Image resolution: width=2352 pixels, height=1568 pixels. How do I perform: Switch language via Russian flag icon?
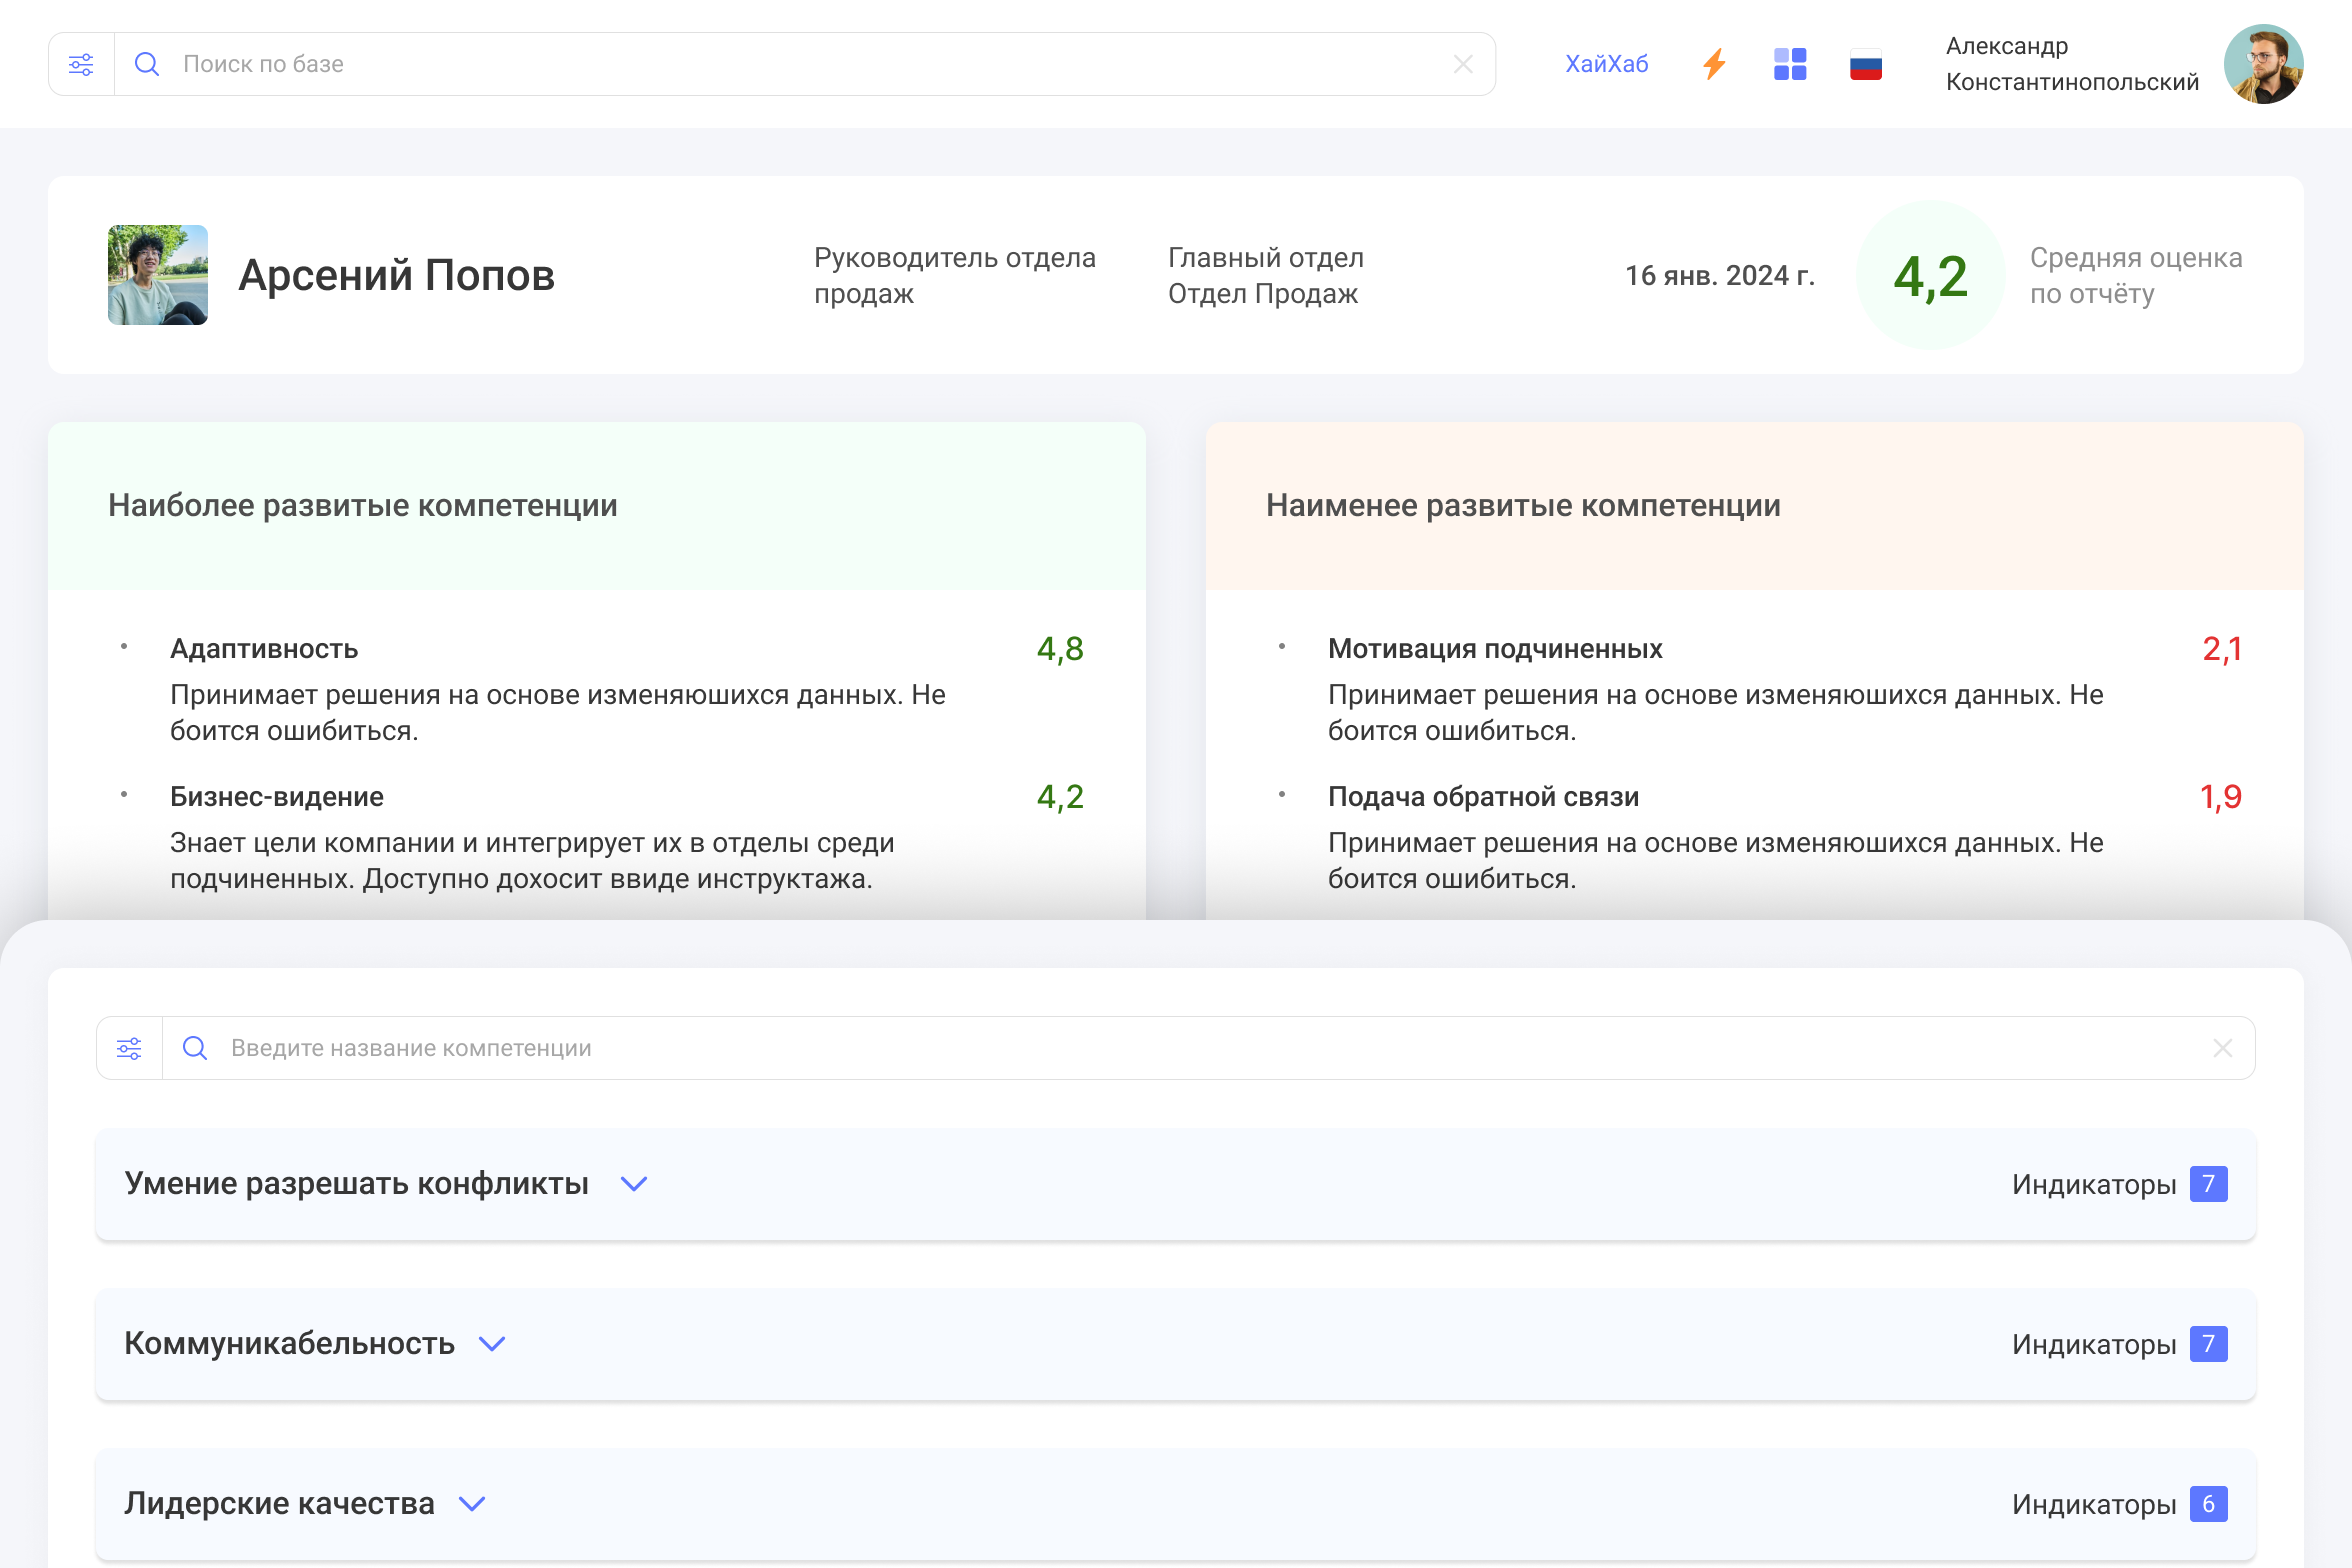coord(1865,65)
